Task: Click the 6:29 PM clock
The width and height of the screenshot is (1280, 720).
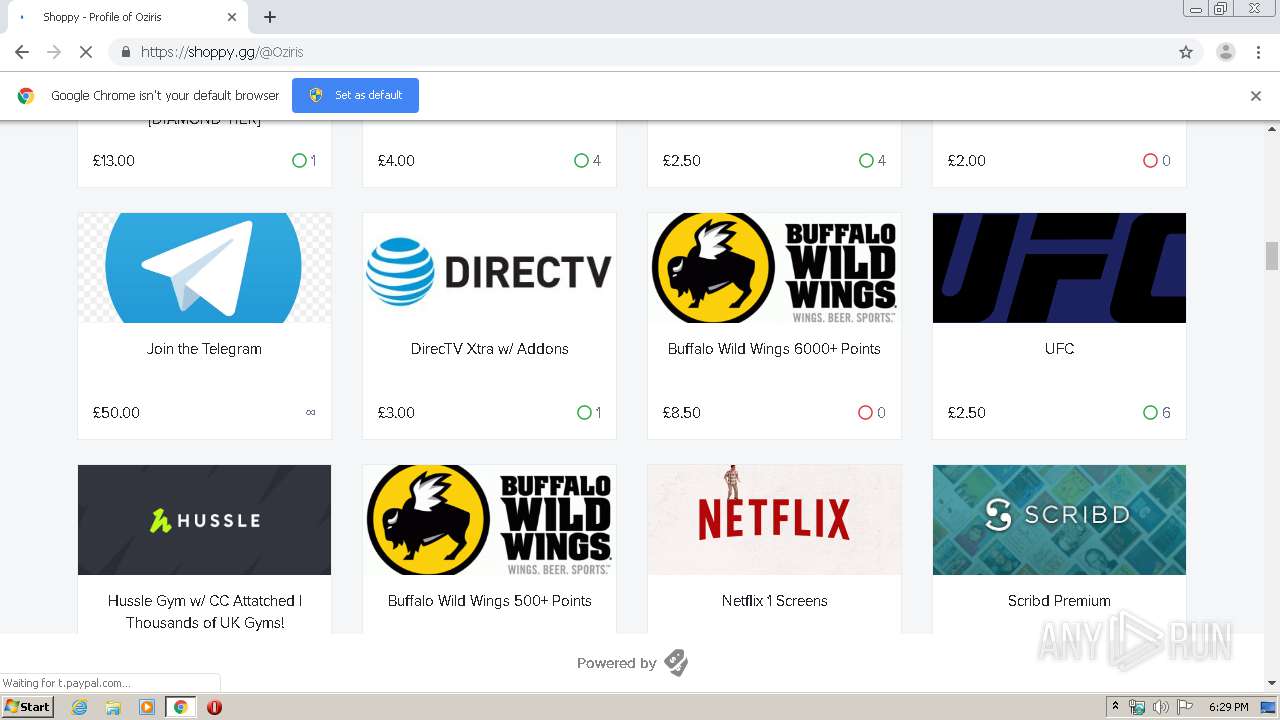Action: [x=1228, y=707]
